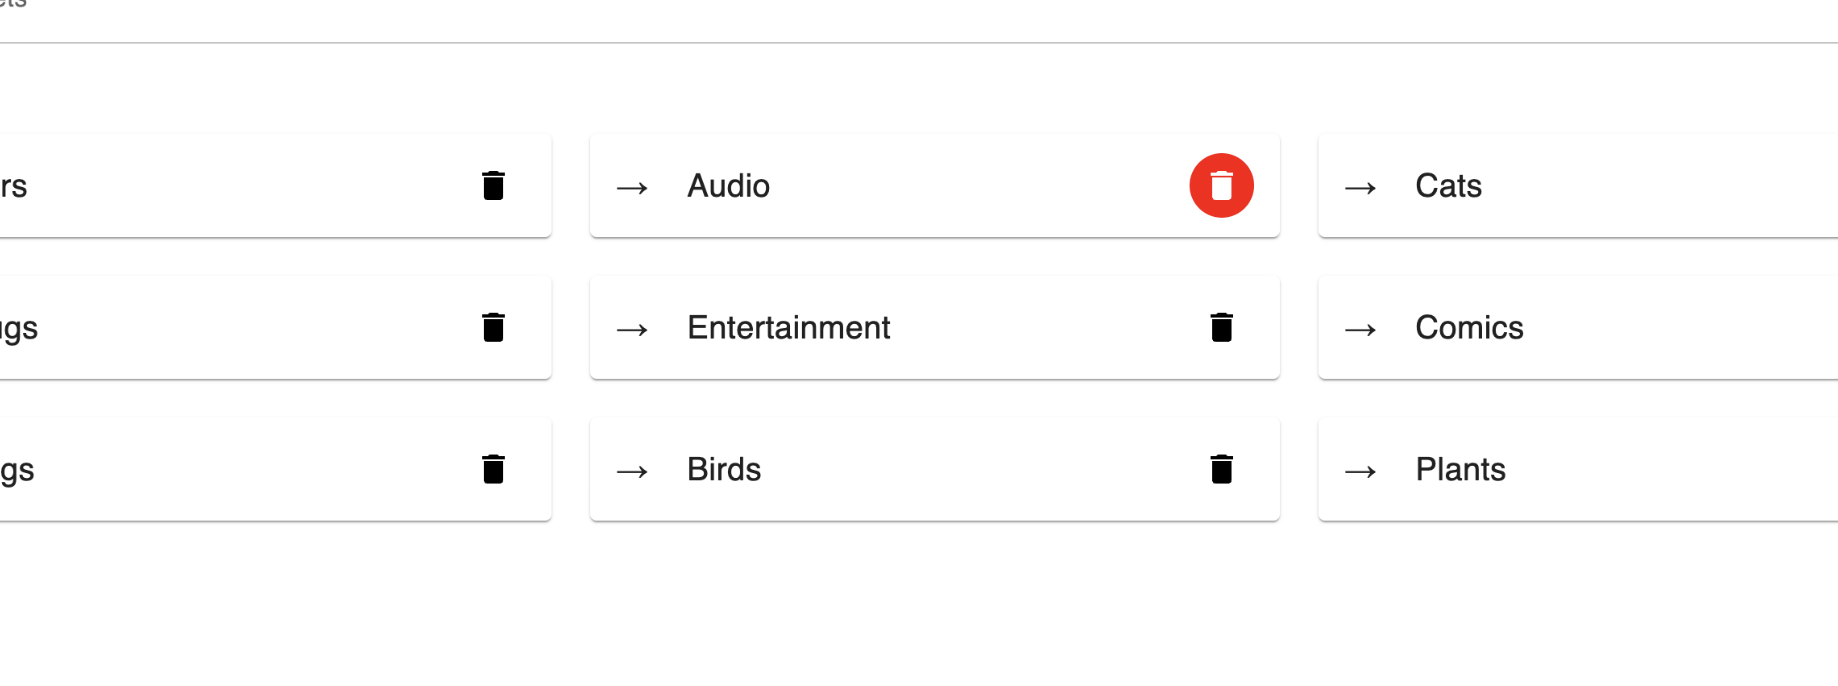Open the Audio category
1838x686 pixels.
click(728, 186)
